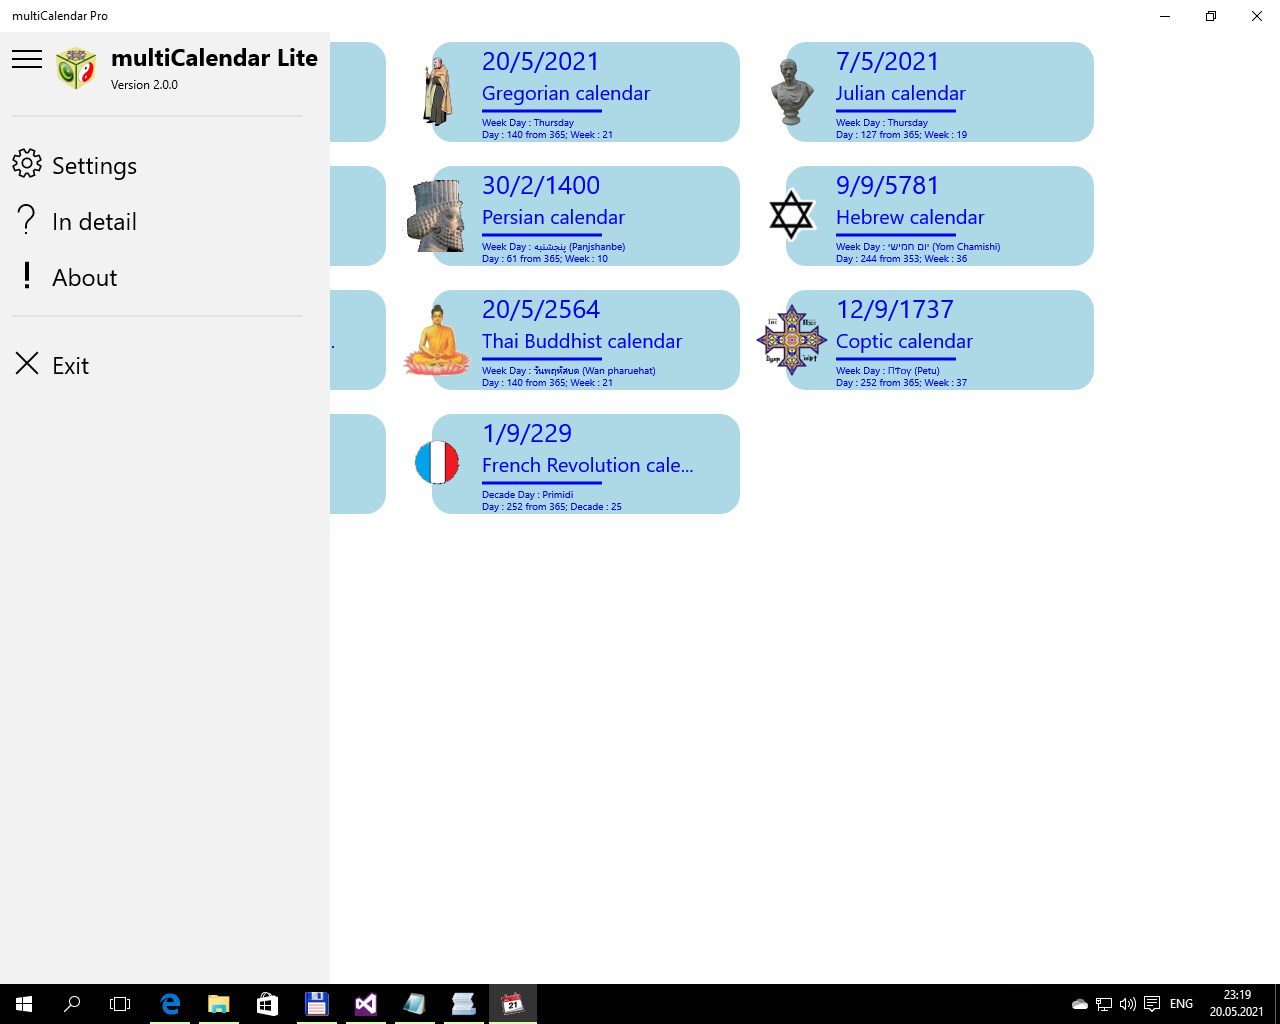
Task: Click Thai 'Wan pharuehat' week day text
Action: pyautogui.click(x=569, y=371)
